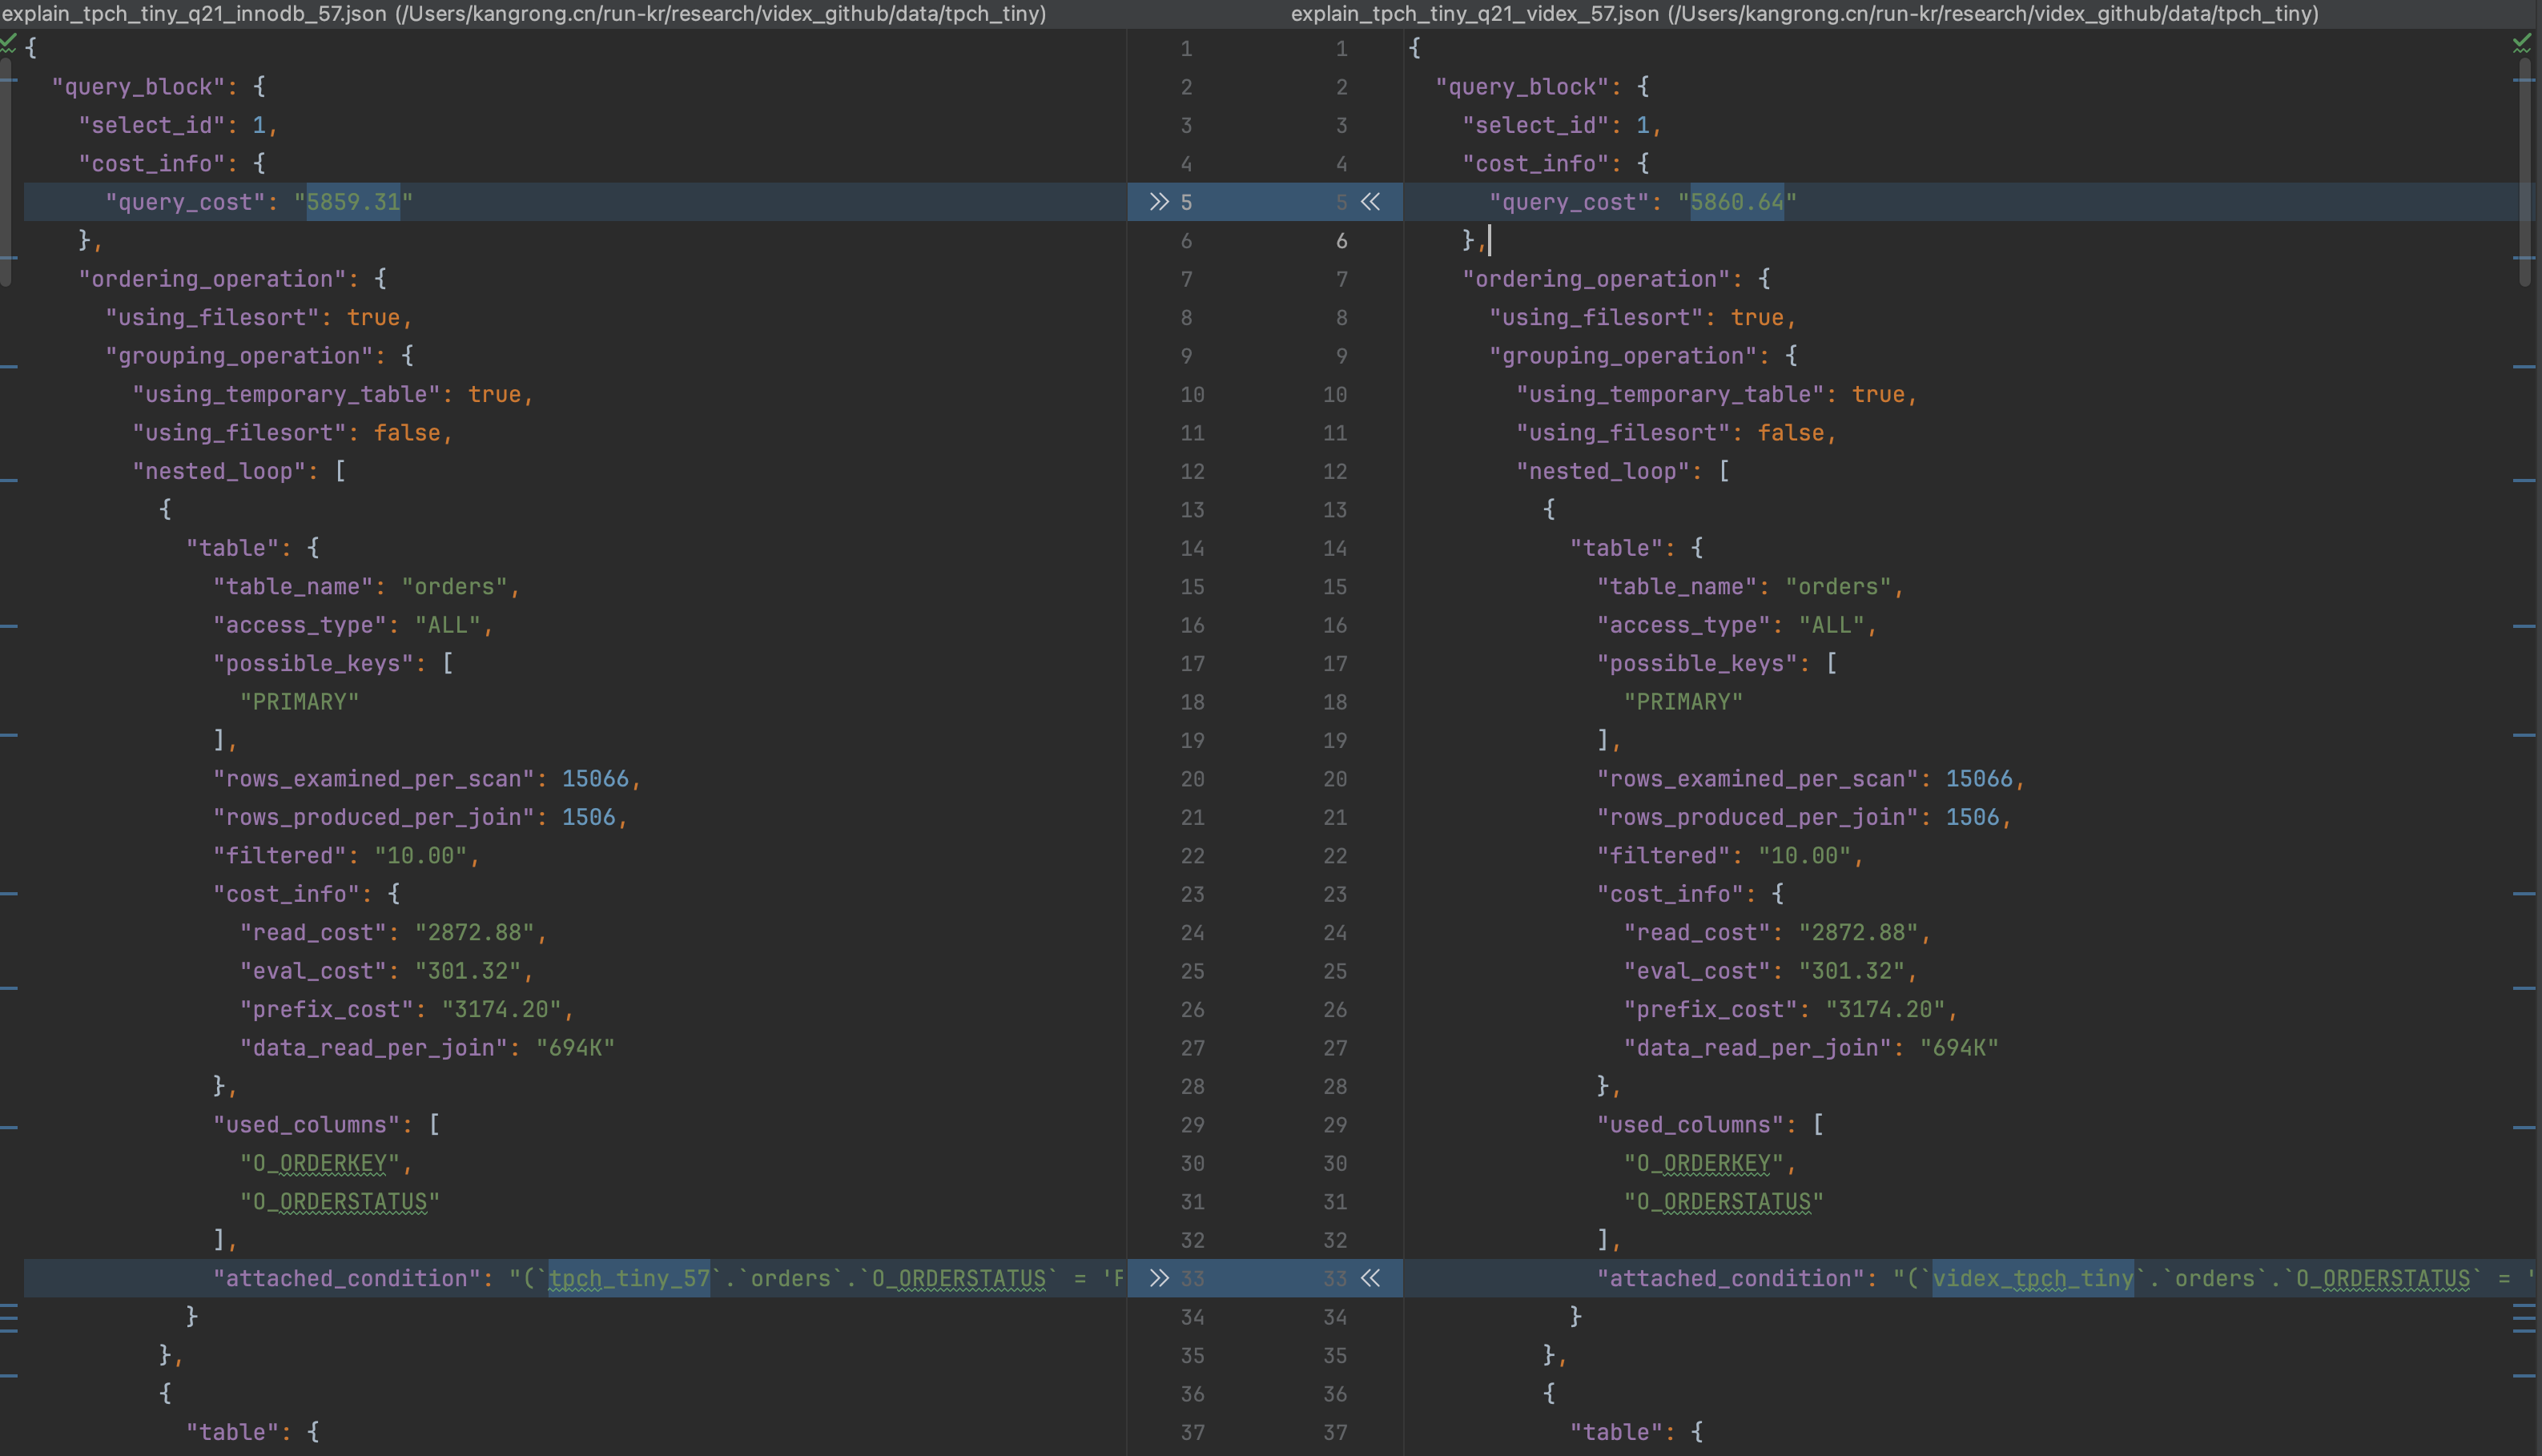The width and height of the screenshot is (2542, 1456).
Task: Click "query_block" key in left pane
Action: coord(138,87)
